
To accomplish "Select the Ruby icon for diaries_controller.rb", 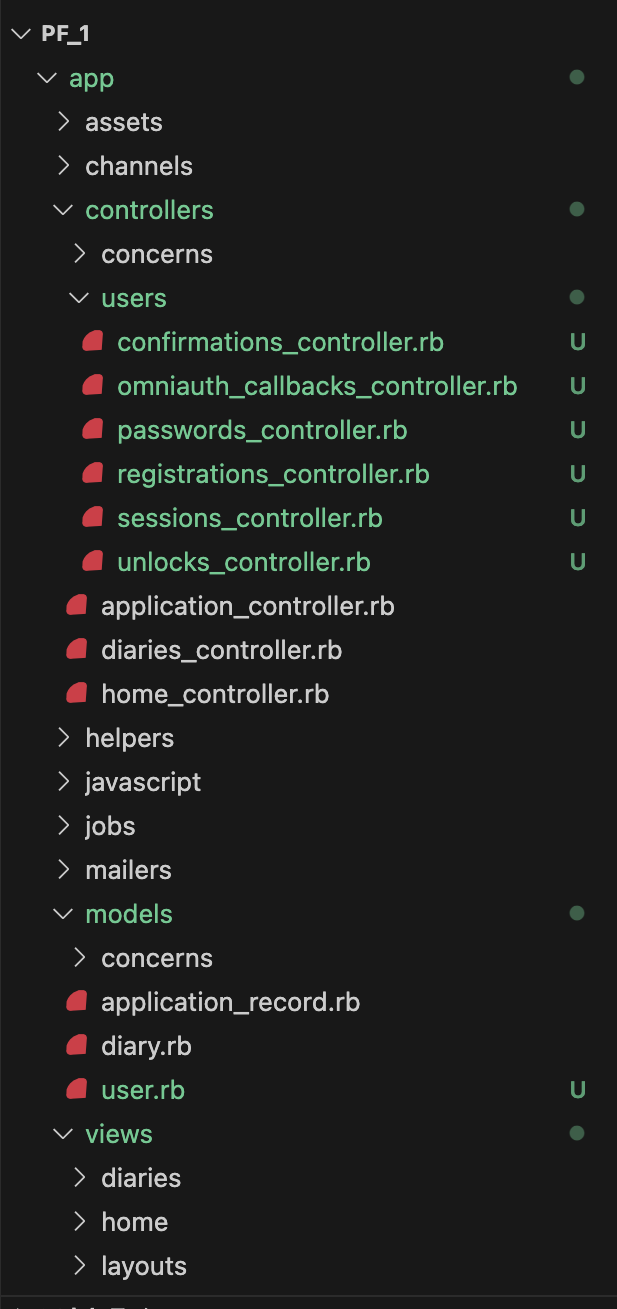I will (x=77, y=649).
